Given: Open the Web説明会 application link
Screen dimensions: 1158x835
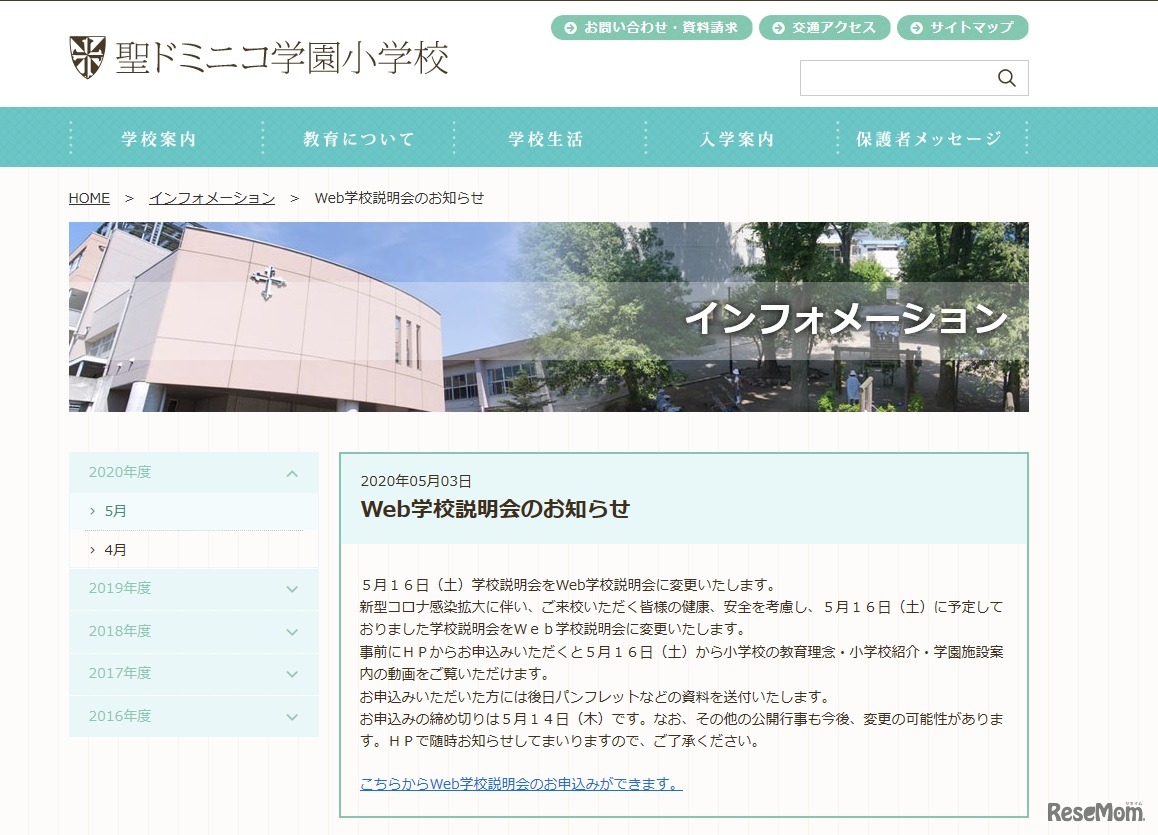Looking at the screenshot, I should coord(518,785).
